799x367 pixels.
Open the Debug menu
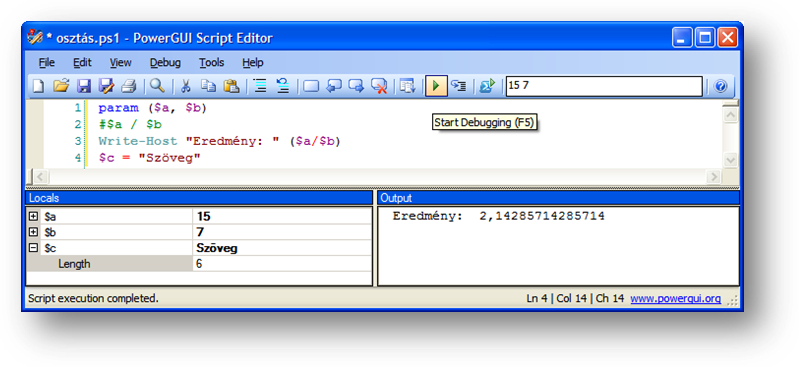(165, 63)
